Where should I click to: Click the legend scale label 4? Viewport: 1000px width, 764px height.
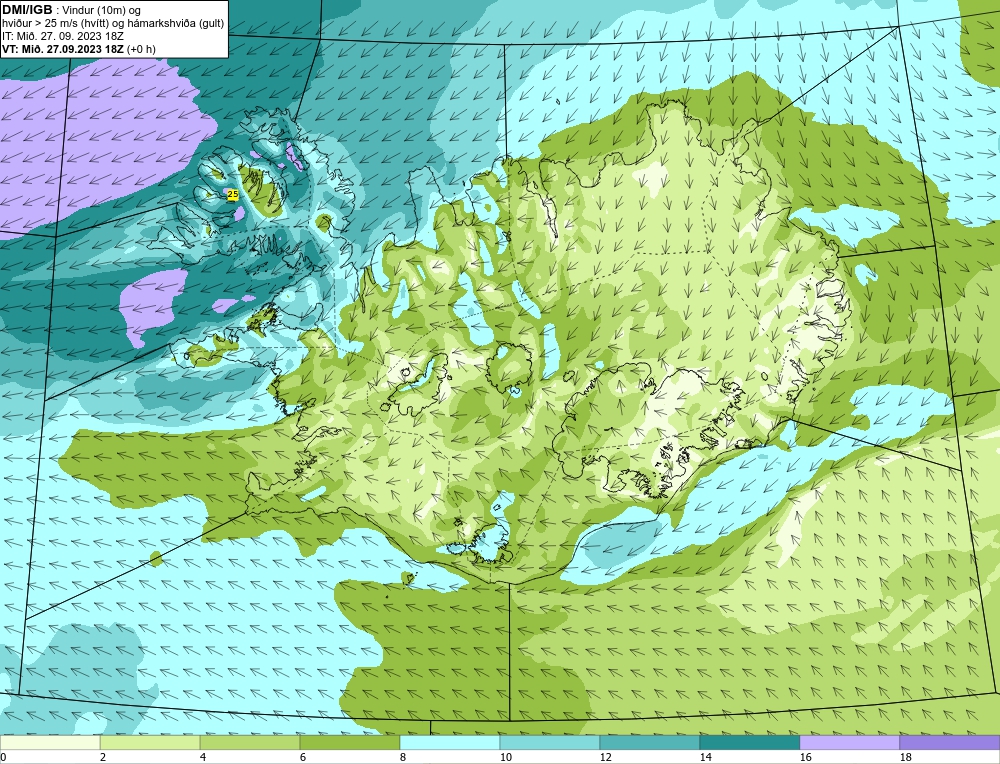203,757
